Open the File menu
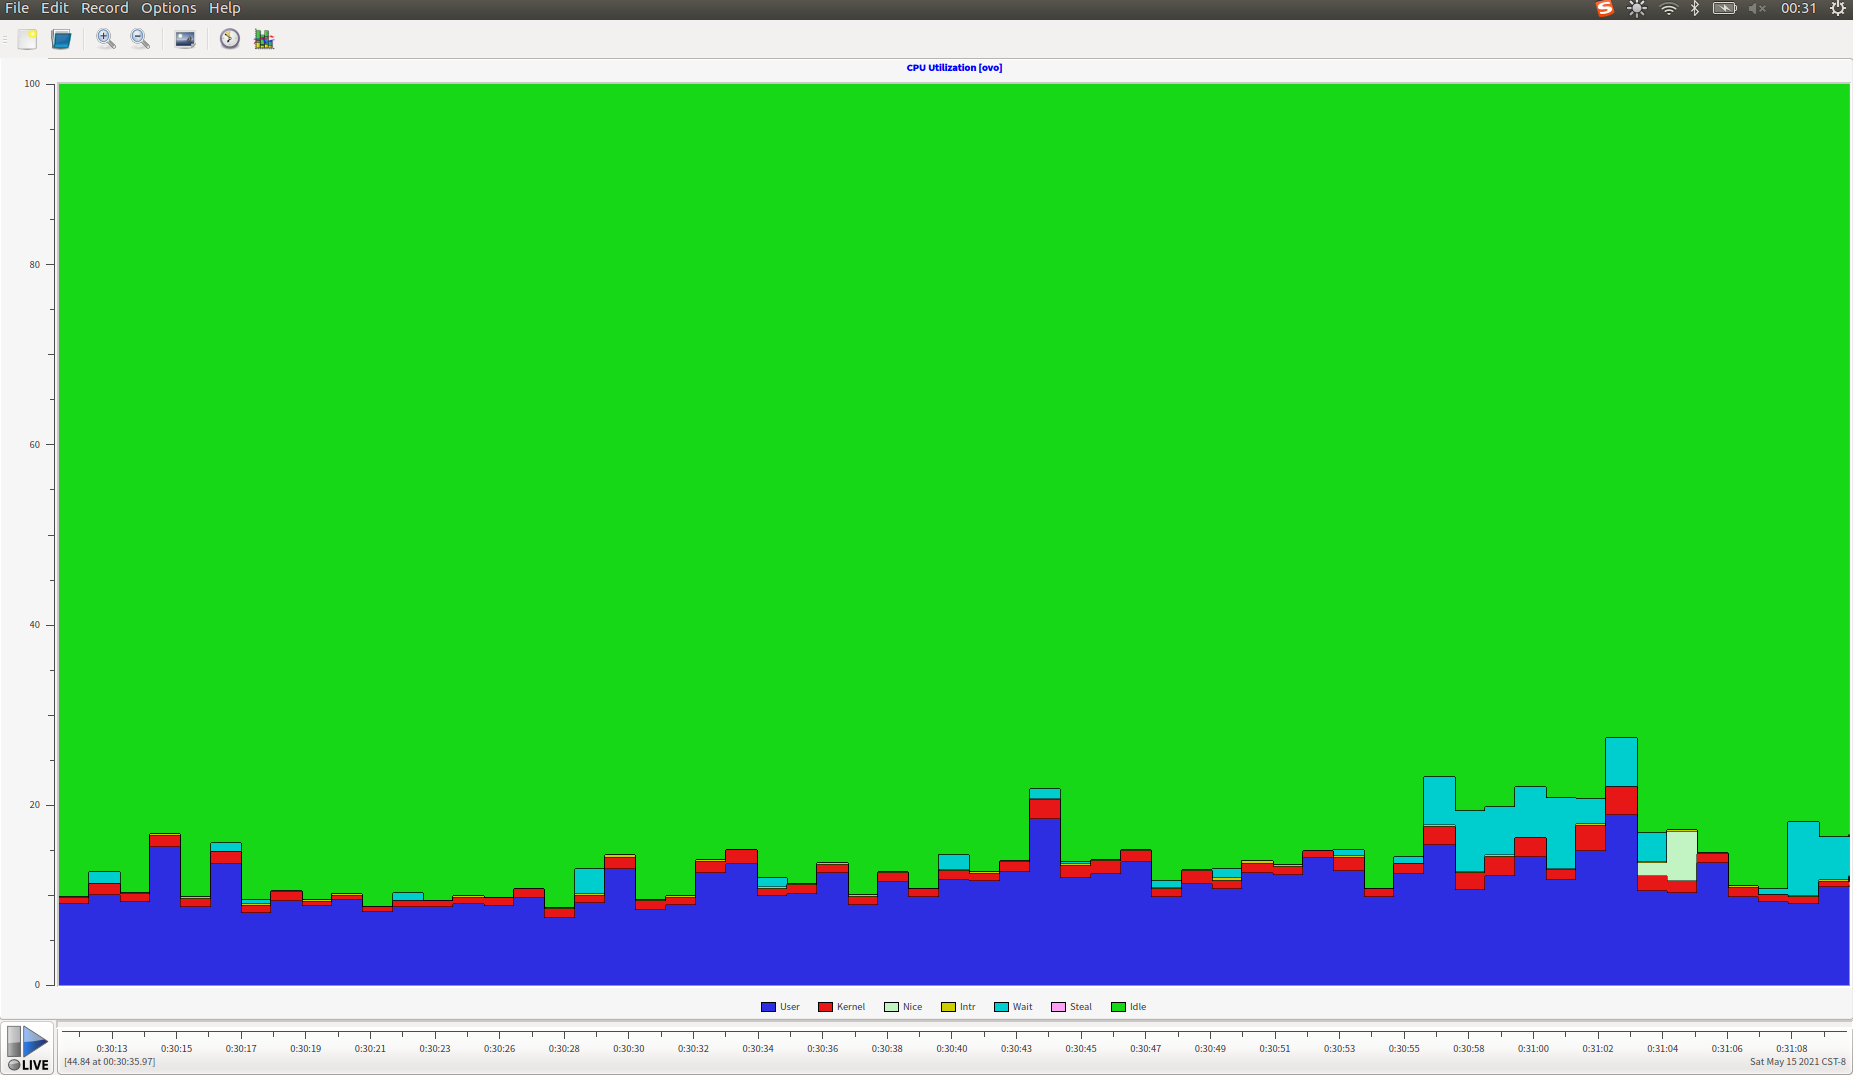The width and height of the screenshot is (1853, 1075). click(x=17, y=8)
